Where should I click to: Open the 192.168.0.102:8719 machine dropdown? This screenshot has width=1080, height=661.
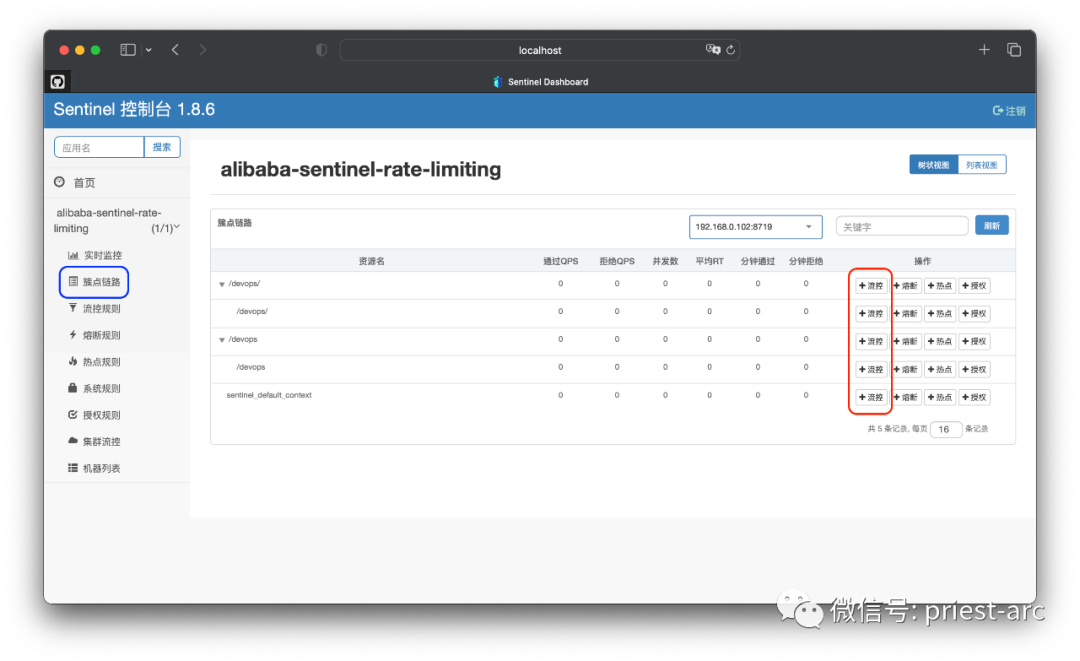pyautogui.click(x=756, y=227)
